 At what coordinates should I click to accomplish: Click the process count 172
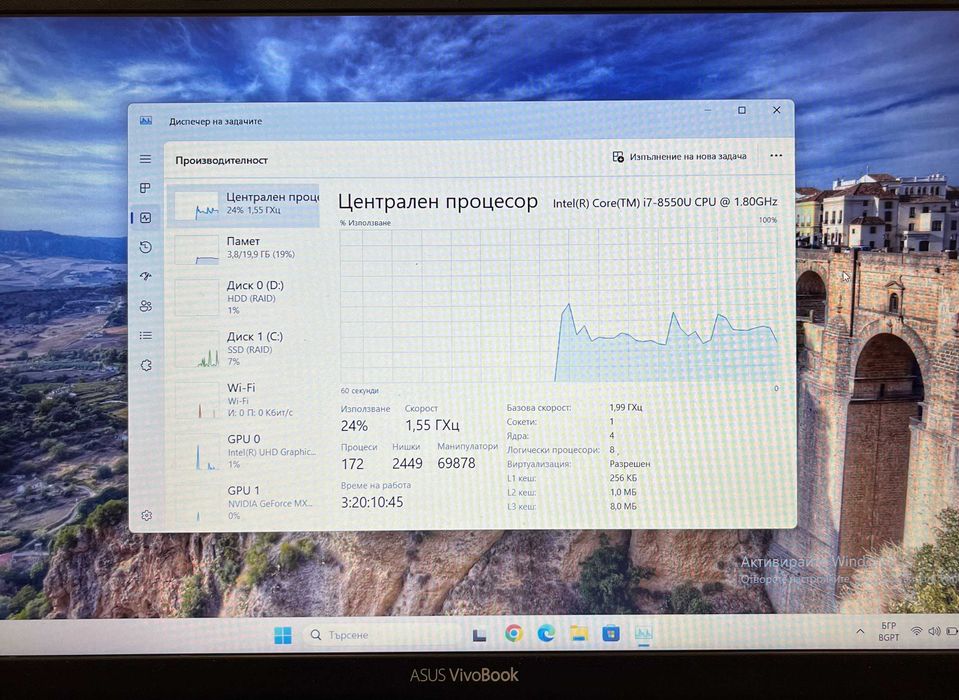pyautogui.click(x=352, y=464)
